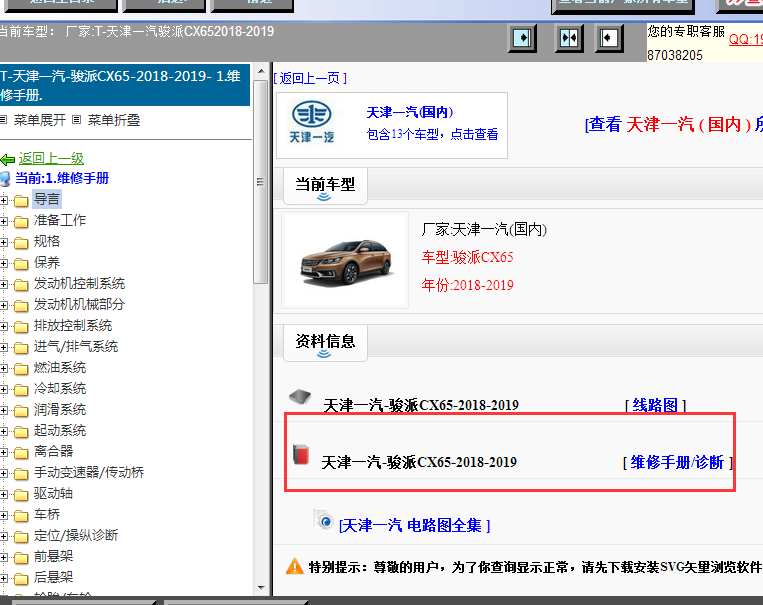
Task: Click the 菜单折叠 icon
Action: [x=76, y=120]
